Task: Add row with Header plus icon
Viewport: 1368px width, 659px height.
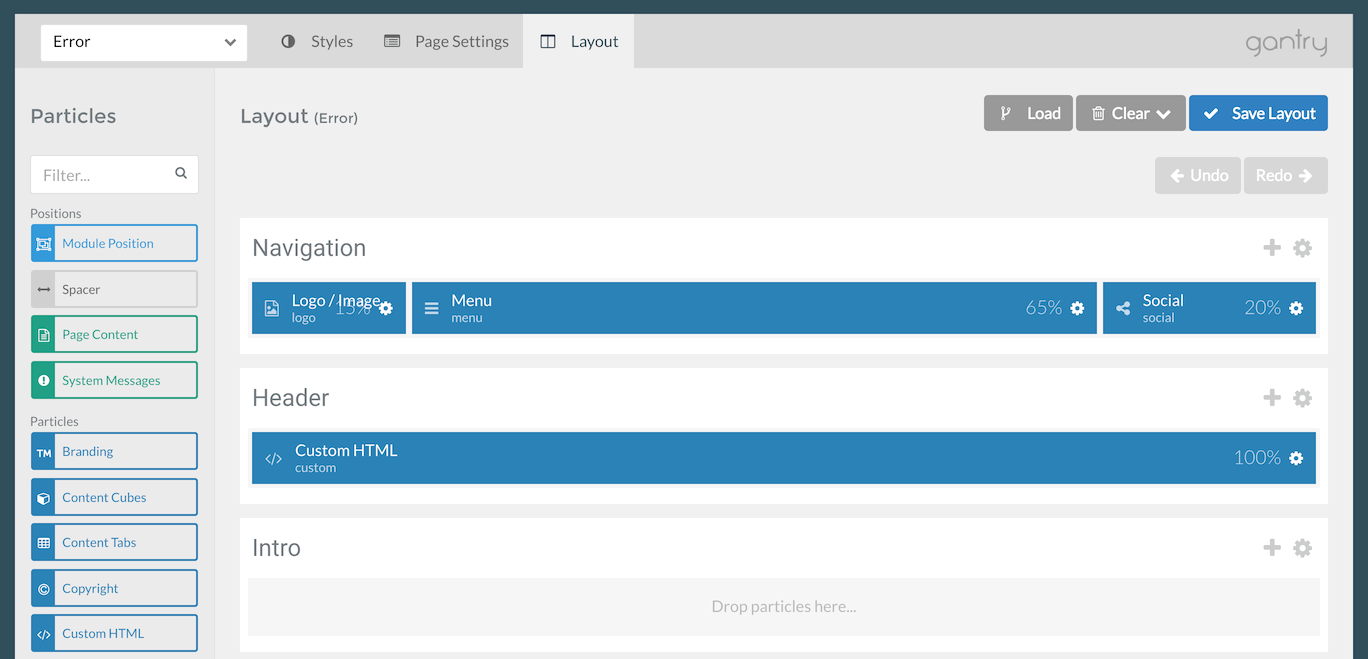Action: click(x=1272, y=398)
